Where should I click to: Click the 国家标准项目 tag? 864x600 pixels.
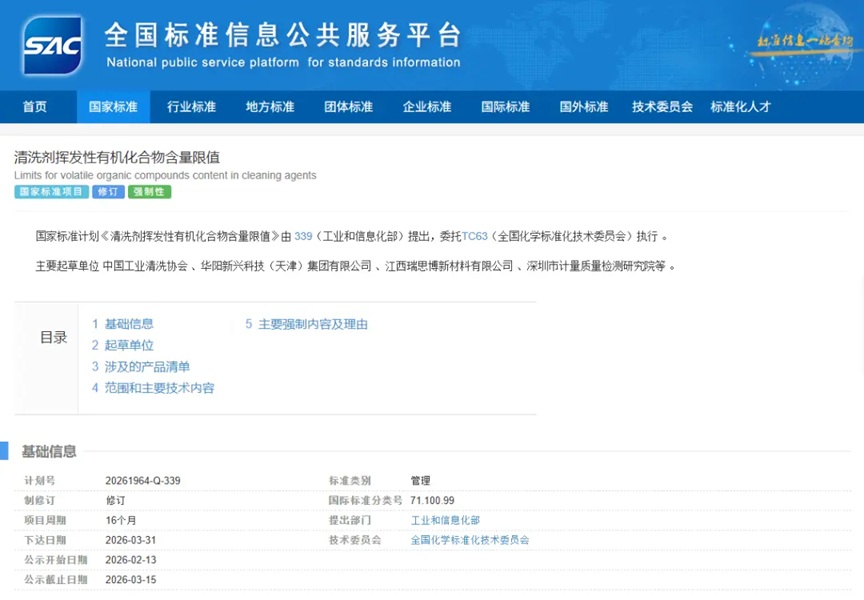pos(51,192)
